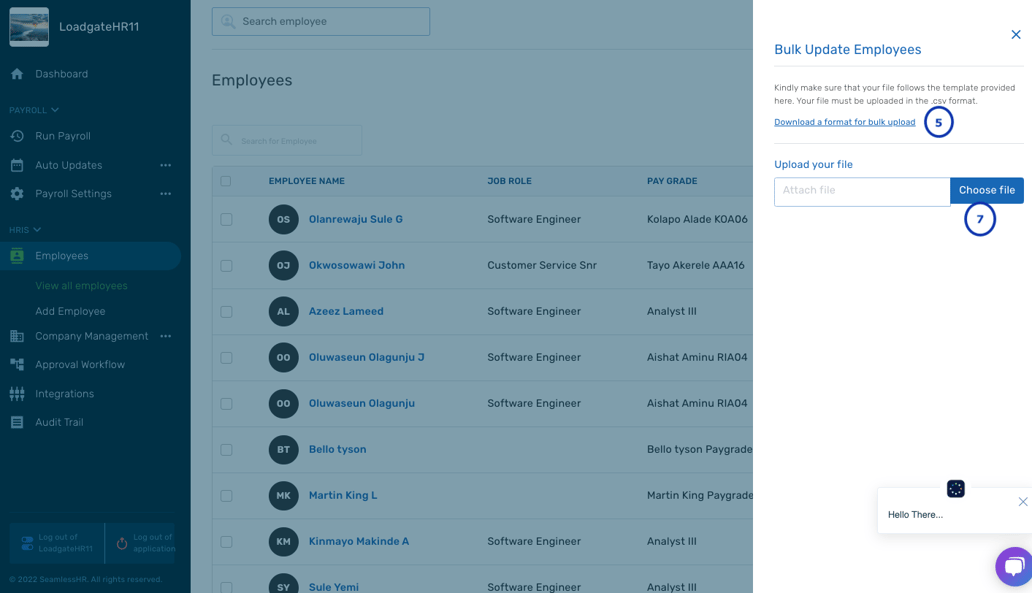Image resolution: width=1032 pixels, height=593 pixels.
Task: Collapse the HRIS section chevron
Action: [36, 228]
